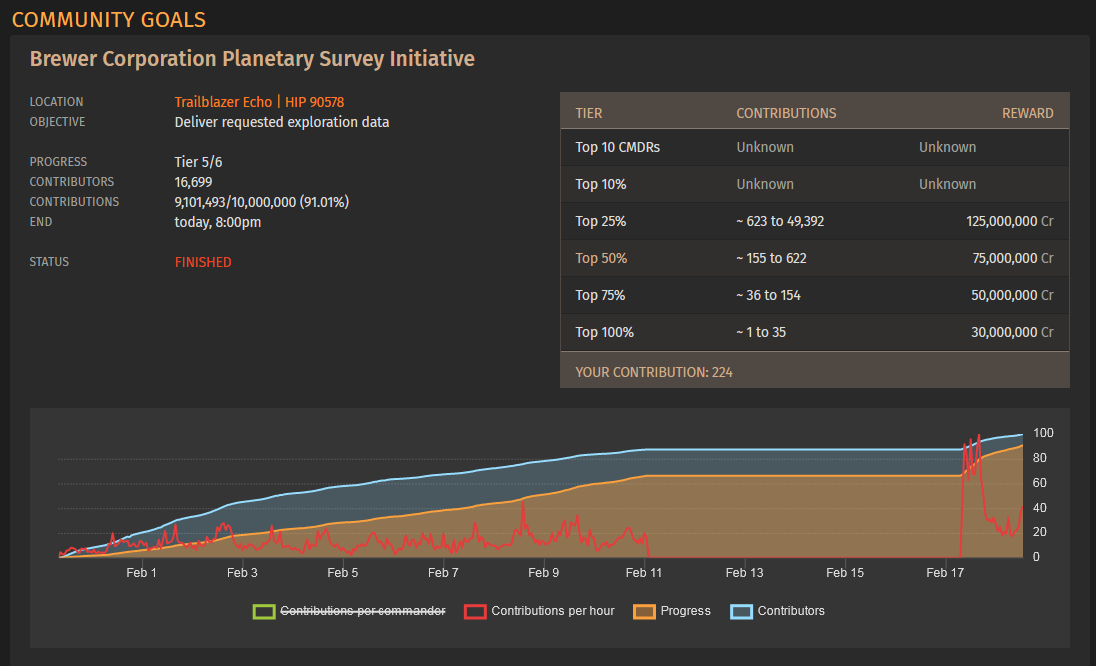The image size is (1096, 666).
Task: Click the CONTRIBUTIONS column header
Action: tap(786, 113)
